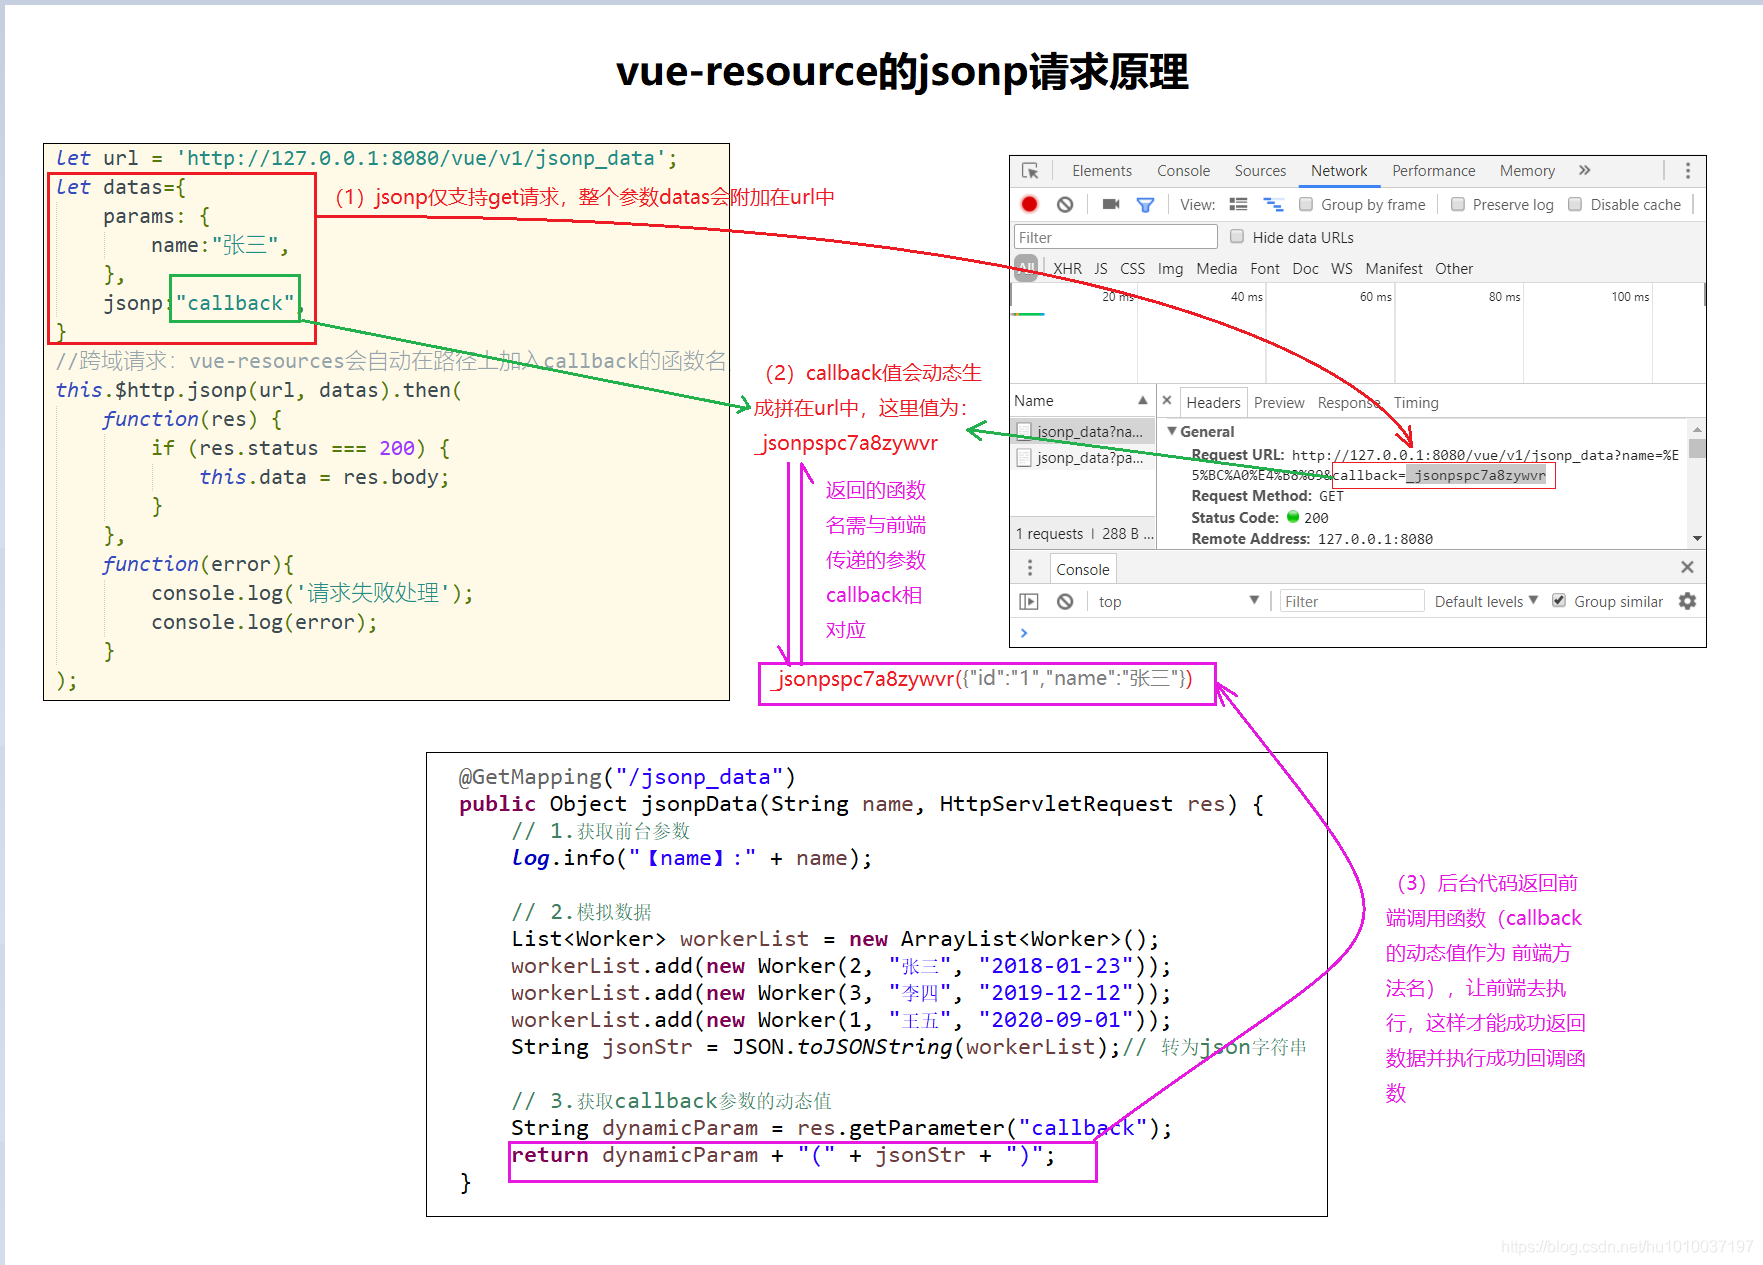The height and width of the screenshot is (1265, 1763).
Task: Show the console sidebar
Action: pyautogui.click(x=1029, y=601)
